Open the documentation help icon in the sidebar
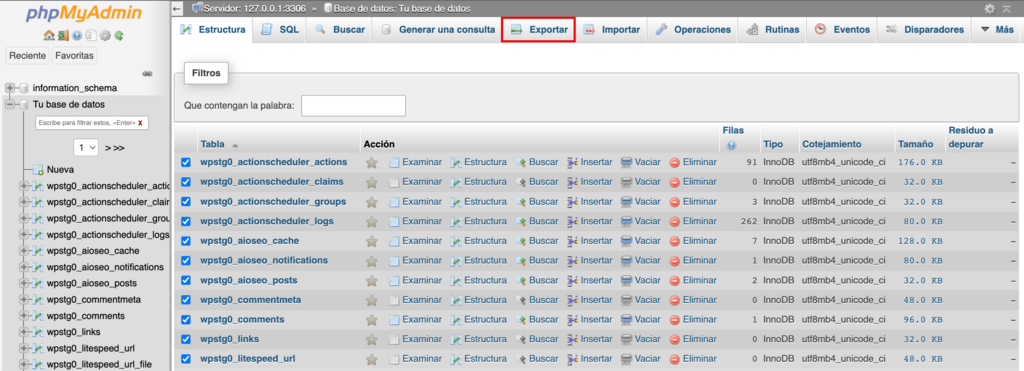This screenshot has height=371, width=1024. coord(77,36)
